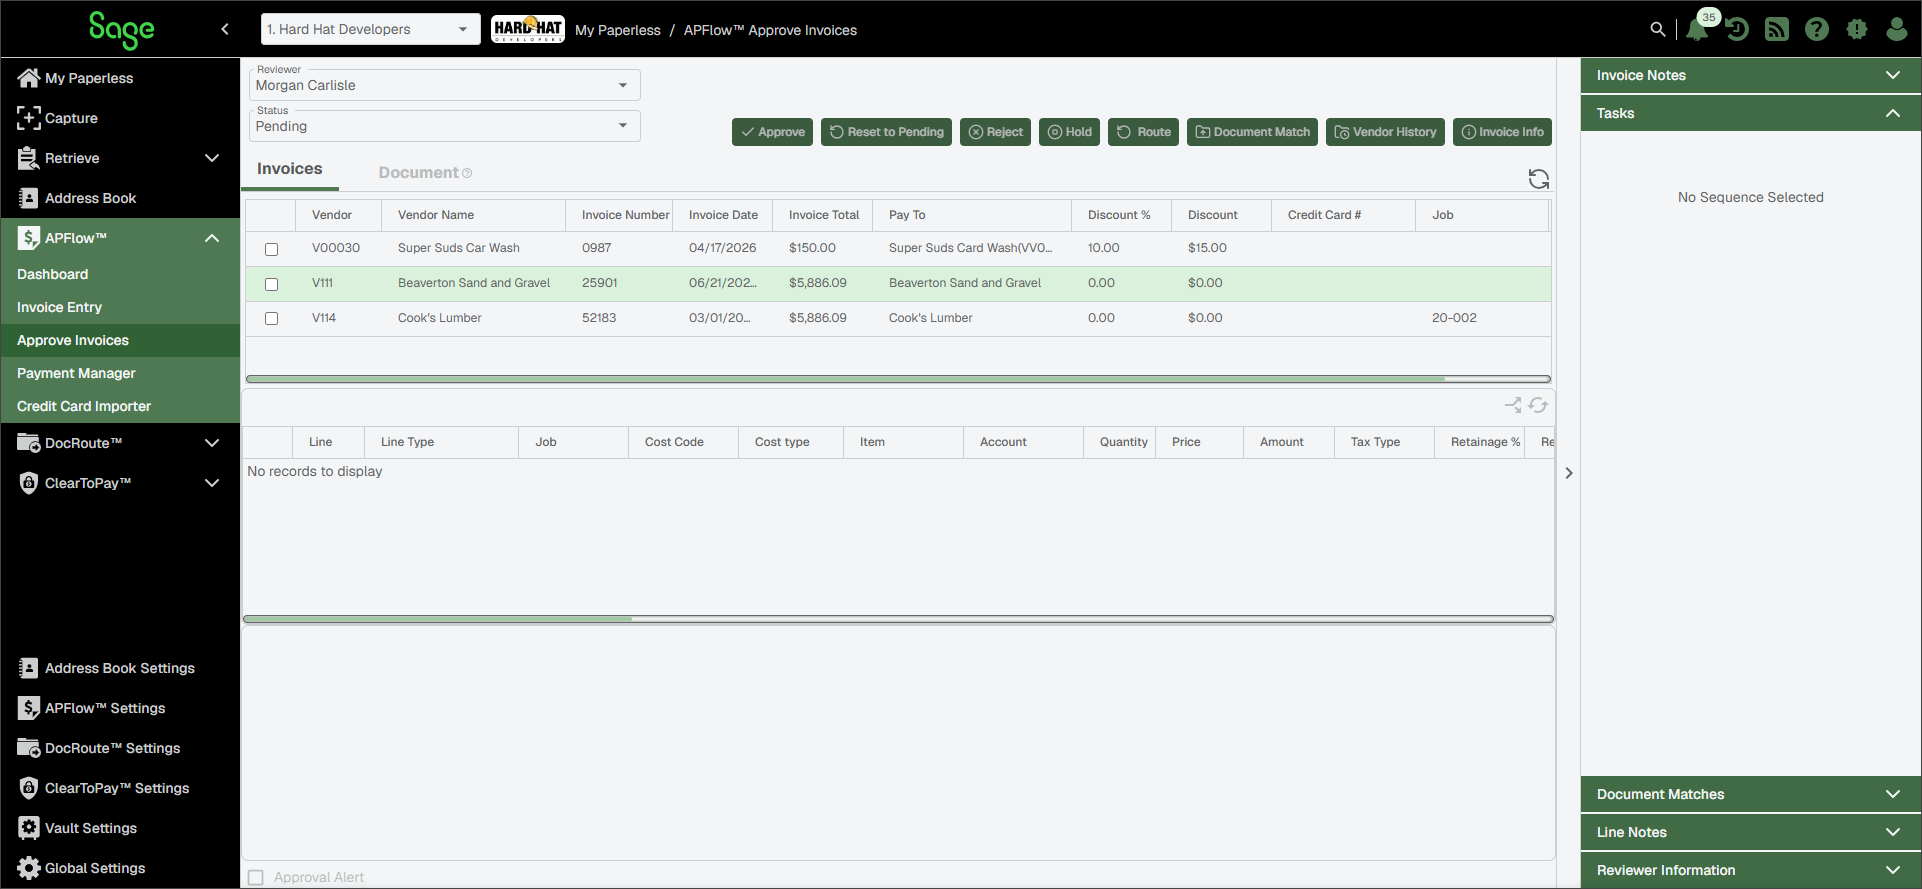
Task: Open the Reviewer dropdown
Action: pos(444,85)
